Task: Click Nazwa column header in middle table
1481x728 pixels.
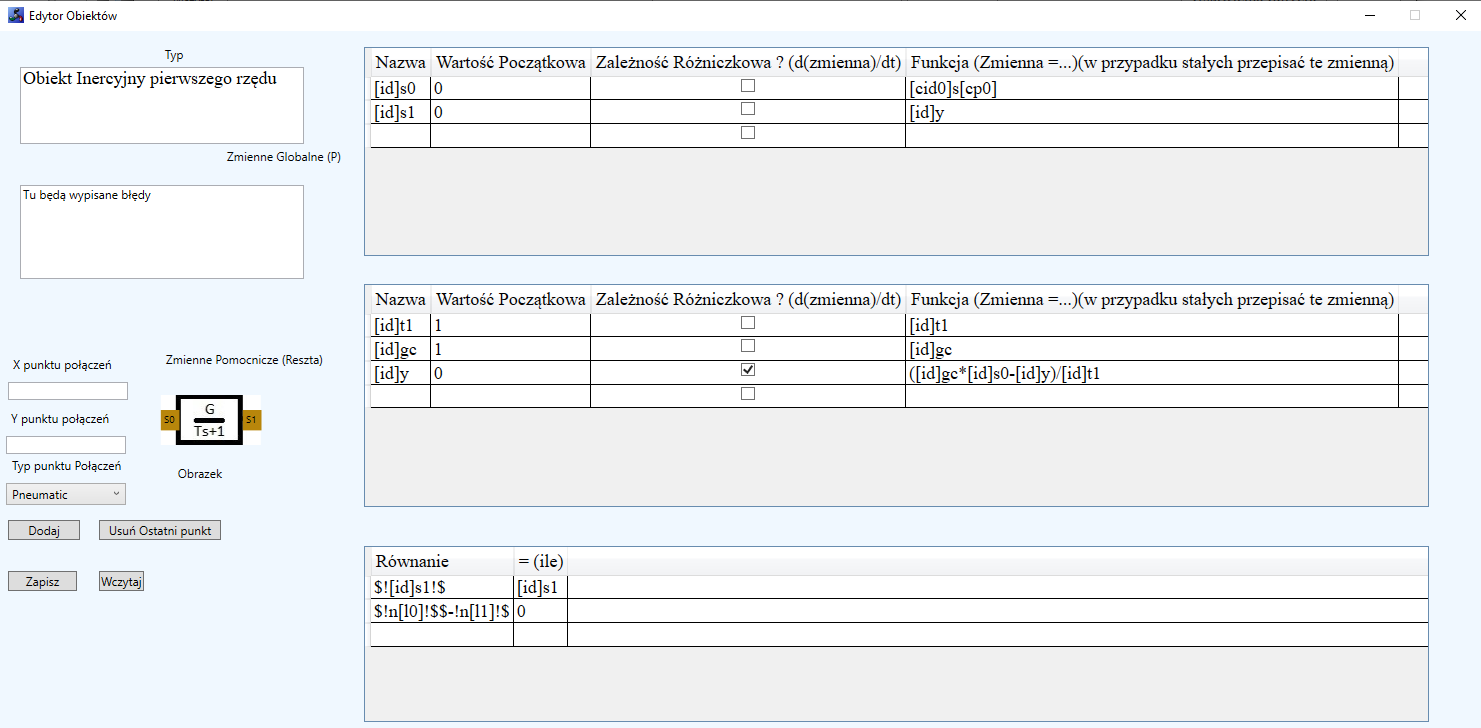Action: pos(400,300)
